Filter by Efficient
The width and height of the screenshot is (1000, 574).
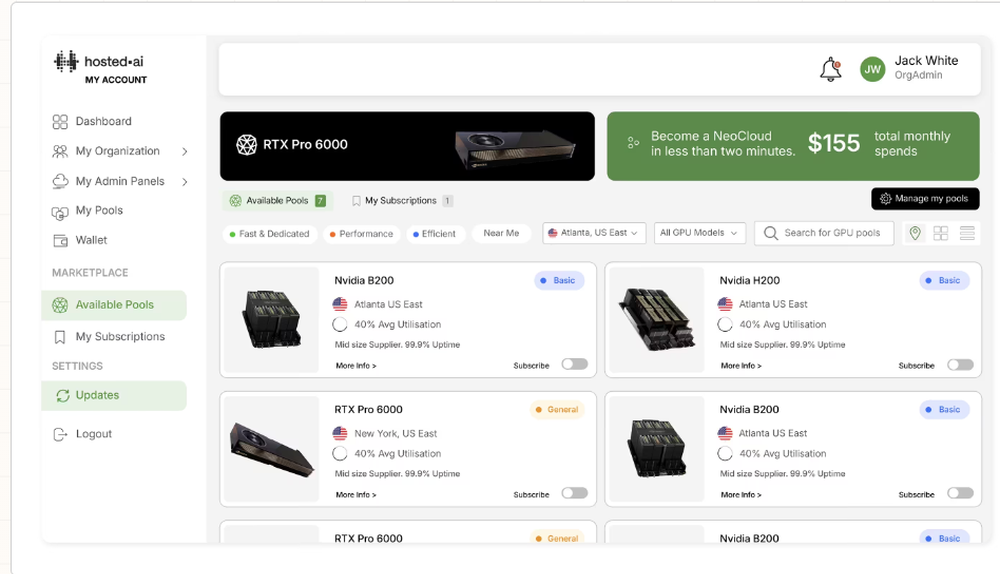pyautogui.click(x=434, y=234)
